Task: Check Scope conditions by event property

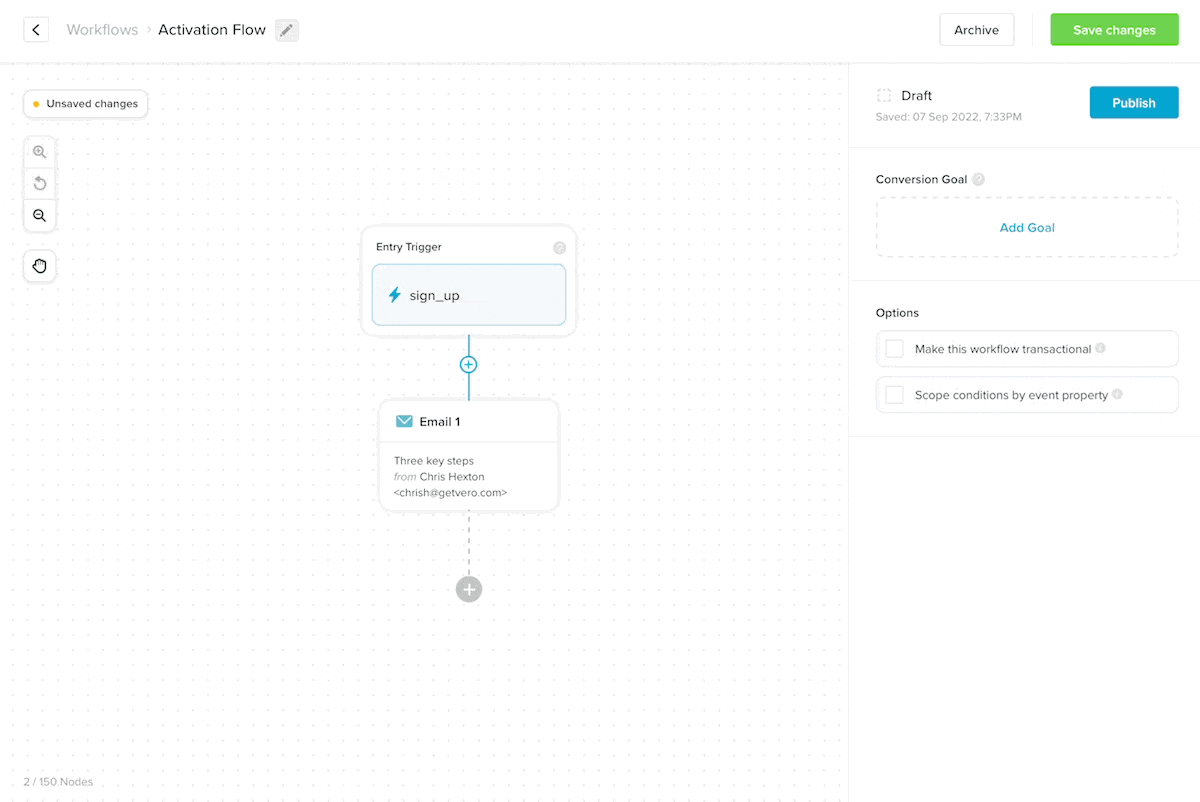Action: pos(894,394)
